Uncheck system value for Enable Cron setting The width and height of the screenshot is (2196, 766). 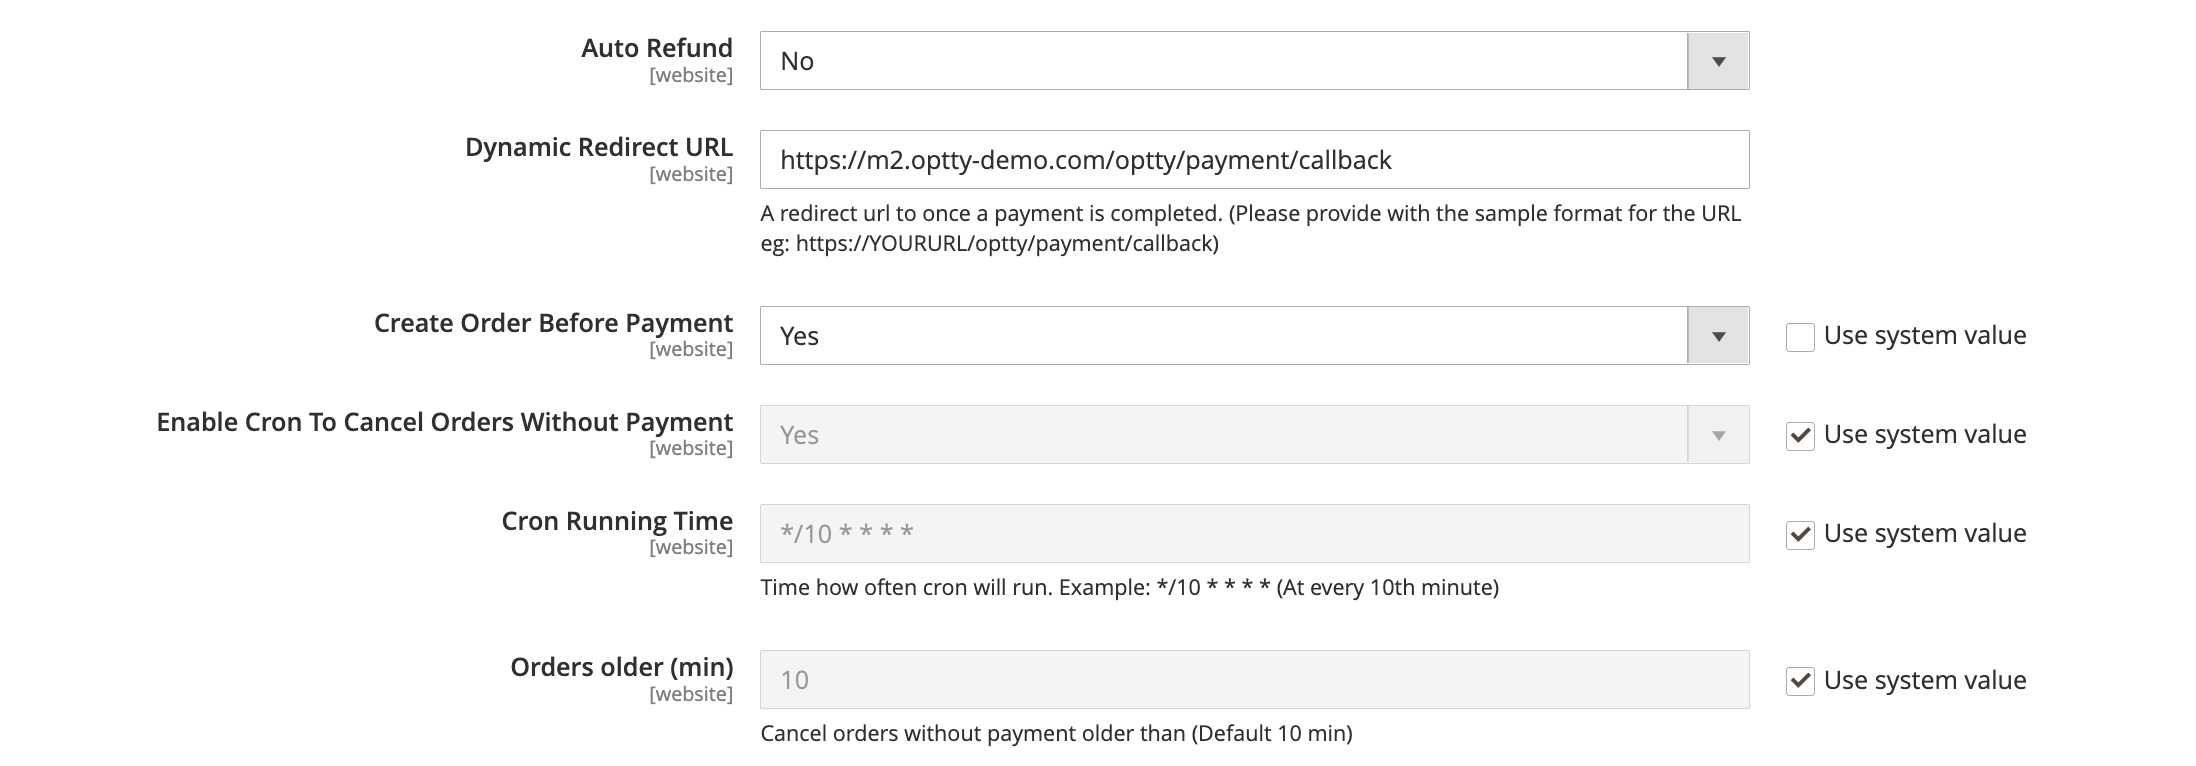(1800, 436)
